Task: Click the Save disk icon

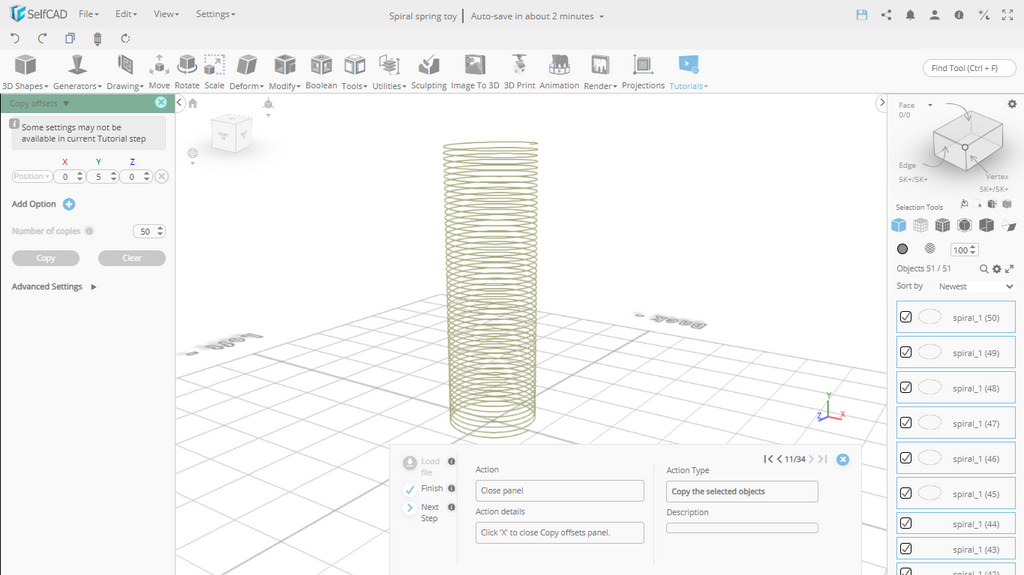Action: (x=862, y=15)
